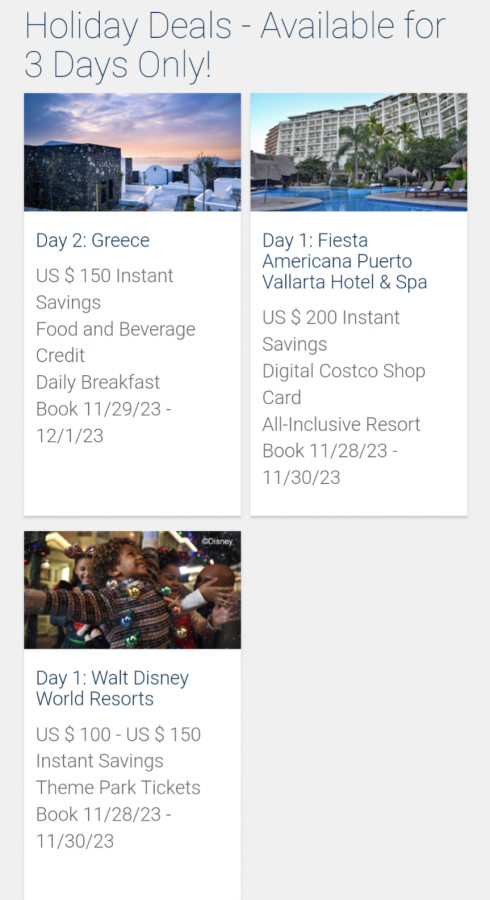Viewport: 490px width, 900px height.
Task: Select Food and Beverage Credit line
Action: click(x=115, y=342)
